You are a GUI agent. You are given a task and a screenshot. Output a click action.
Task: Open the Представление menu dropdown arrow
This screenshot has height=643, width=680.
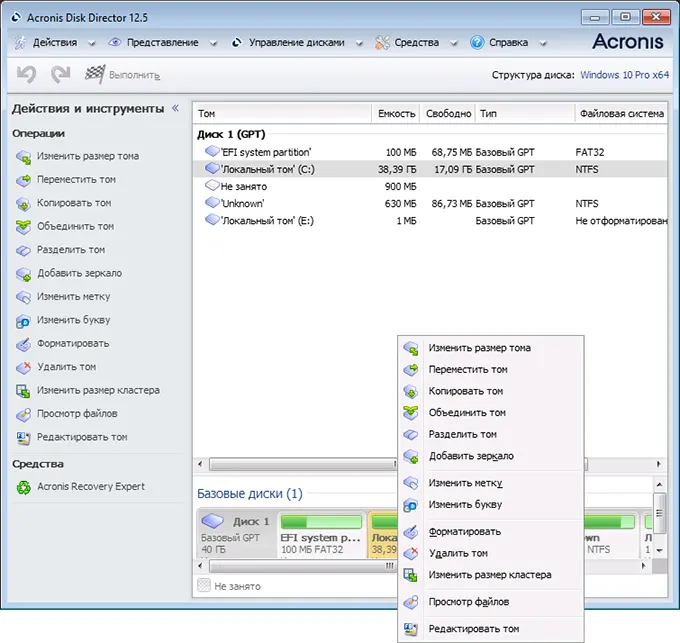(213, 43)
